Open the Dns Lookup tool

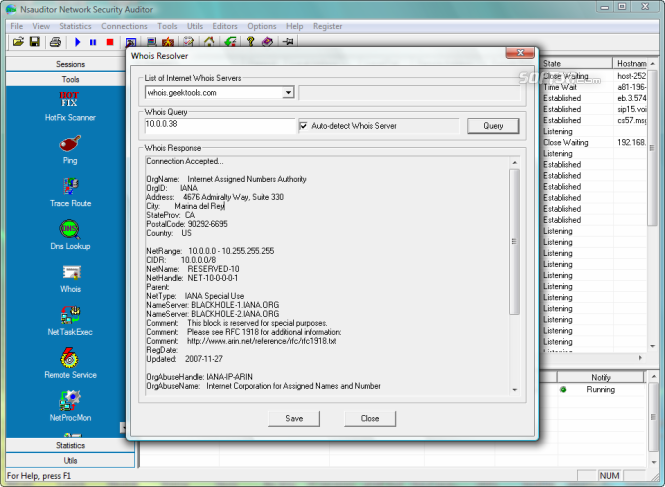pyautogui.click(x=70, y=235)
